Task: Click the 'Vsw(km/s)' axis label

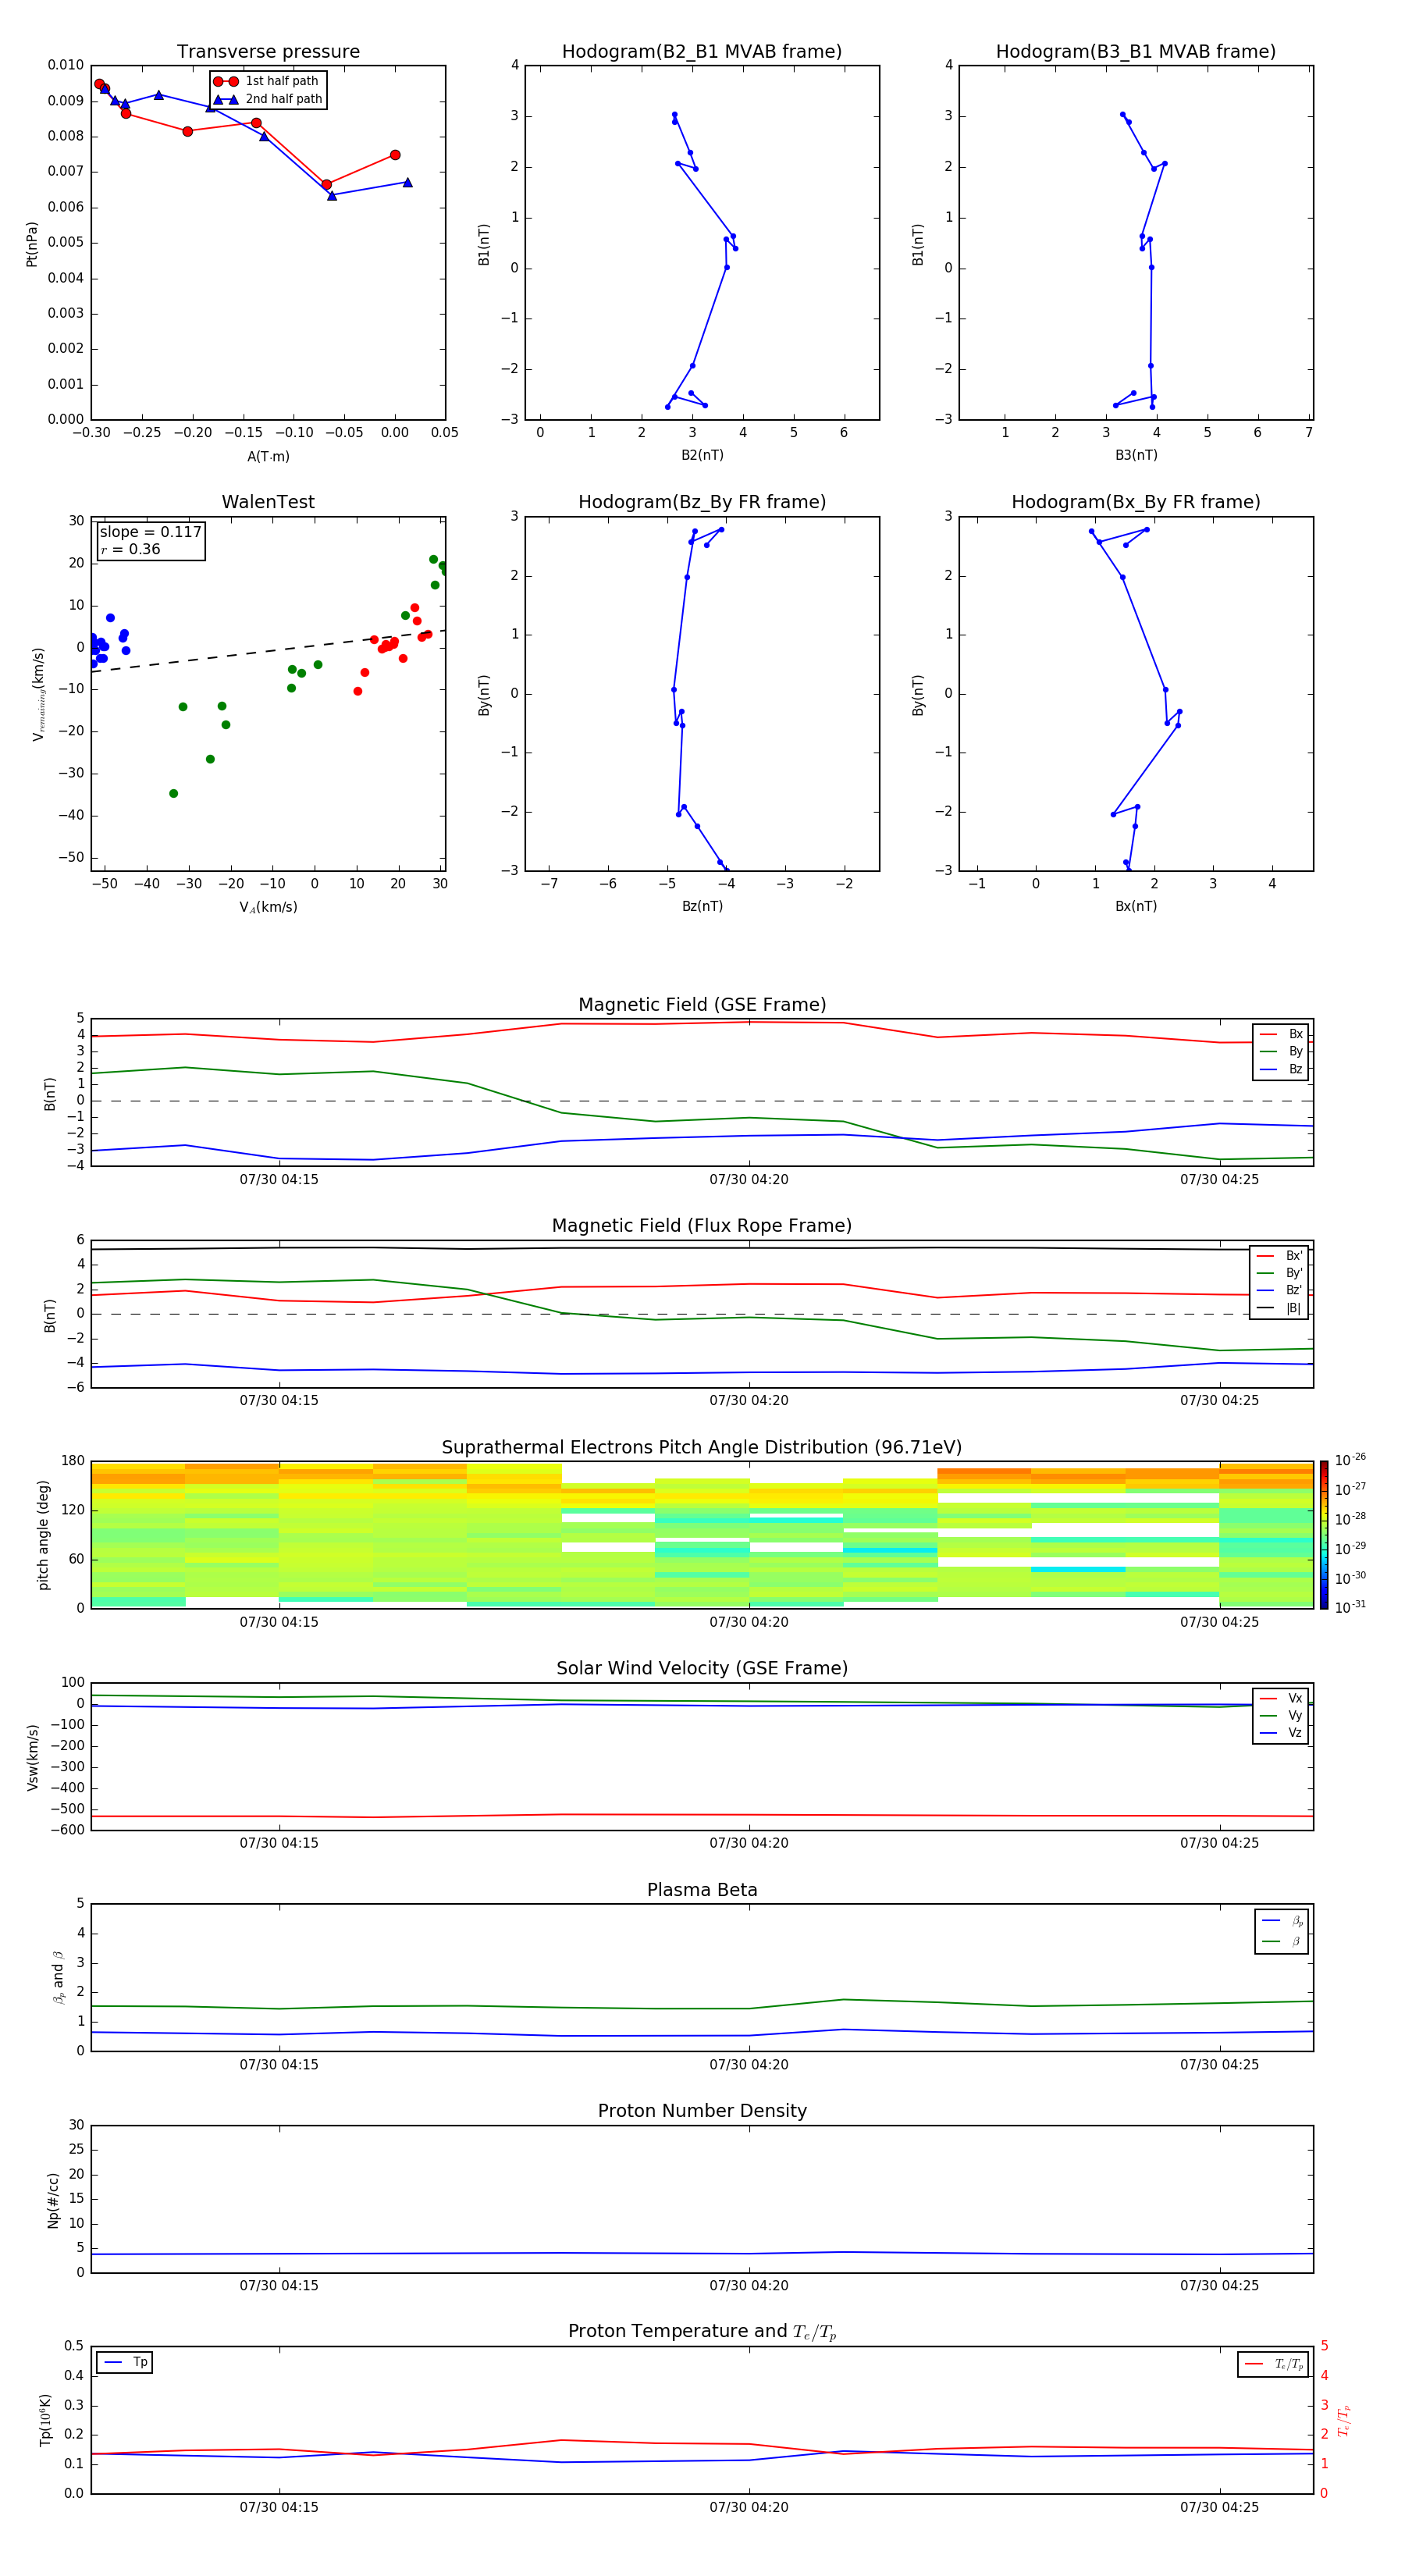Action: [32, 1757]
